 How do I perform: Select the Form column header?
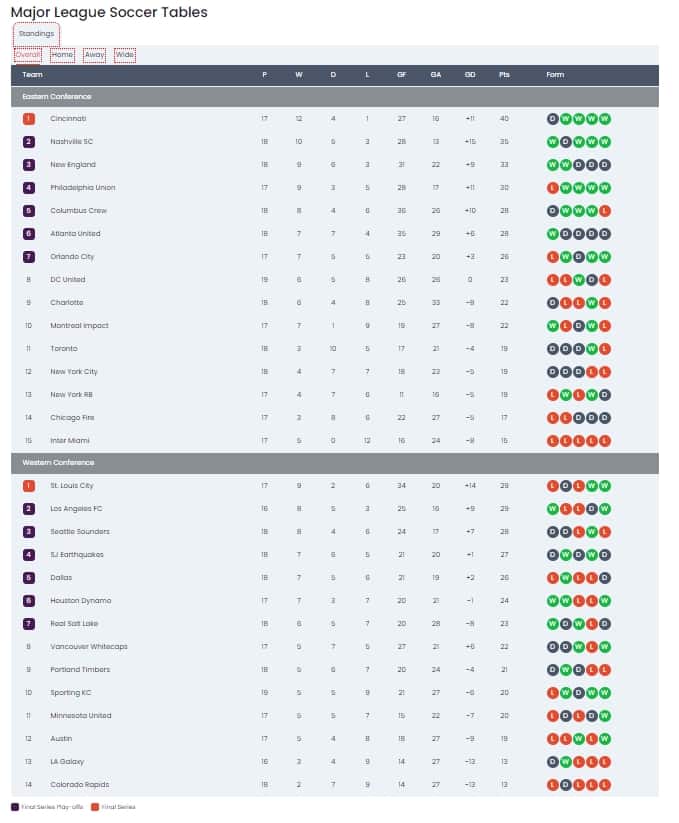coord(555,74)
